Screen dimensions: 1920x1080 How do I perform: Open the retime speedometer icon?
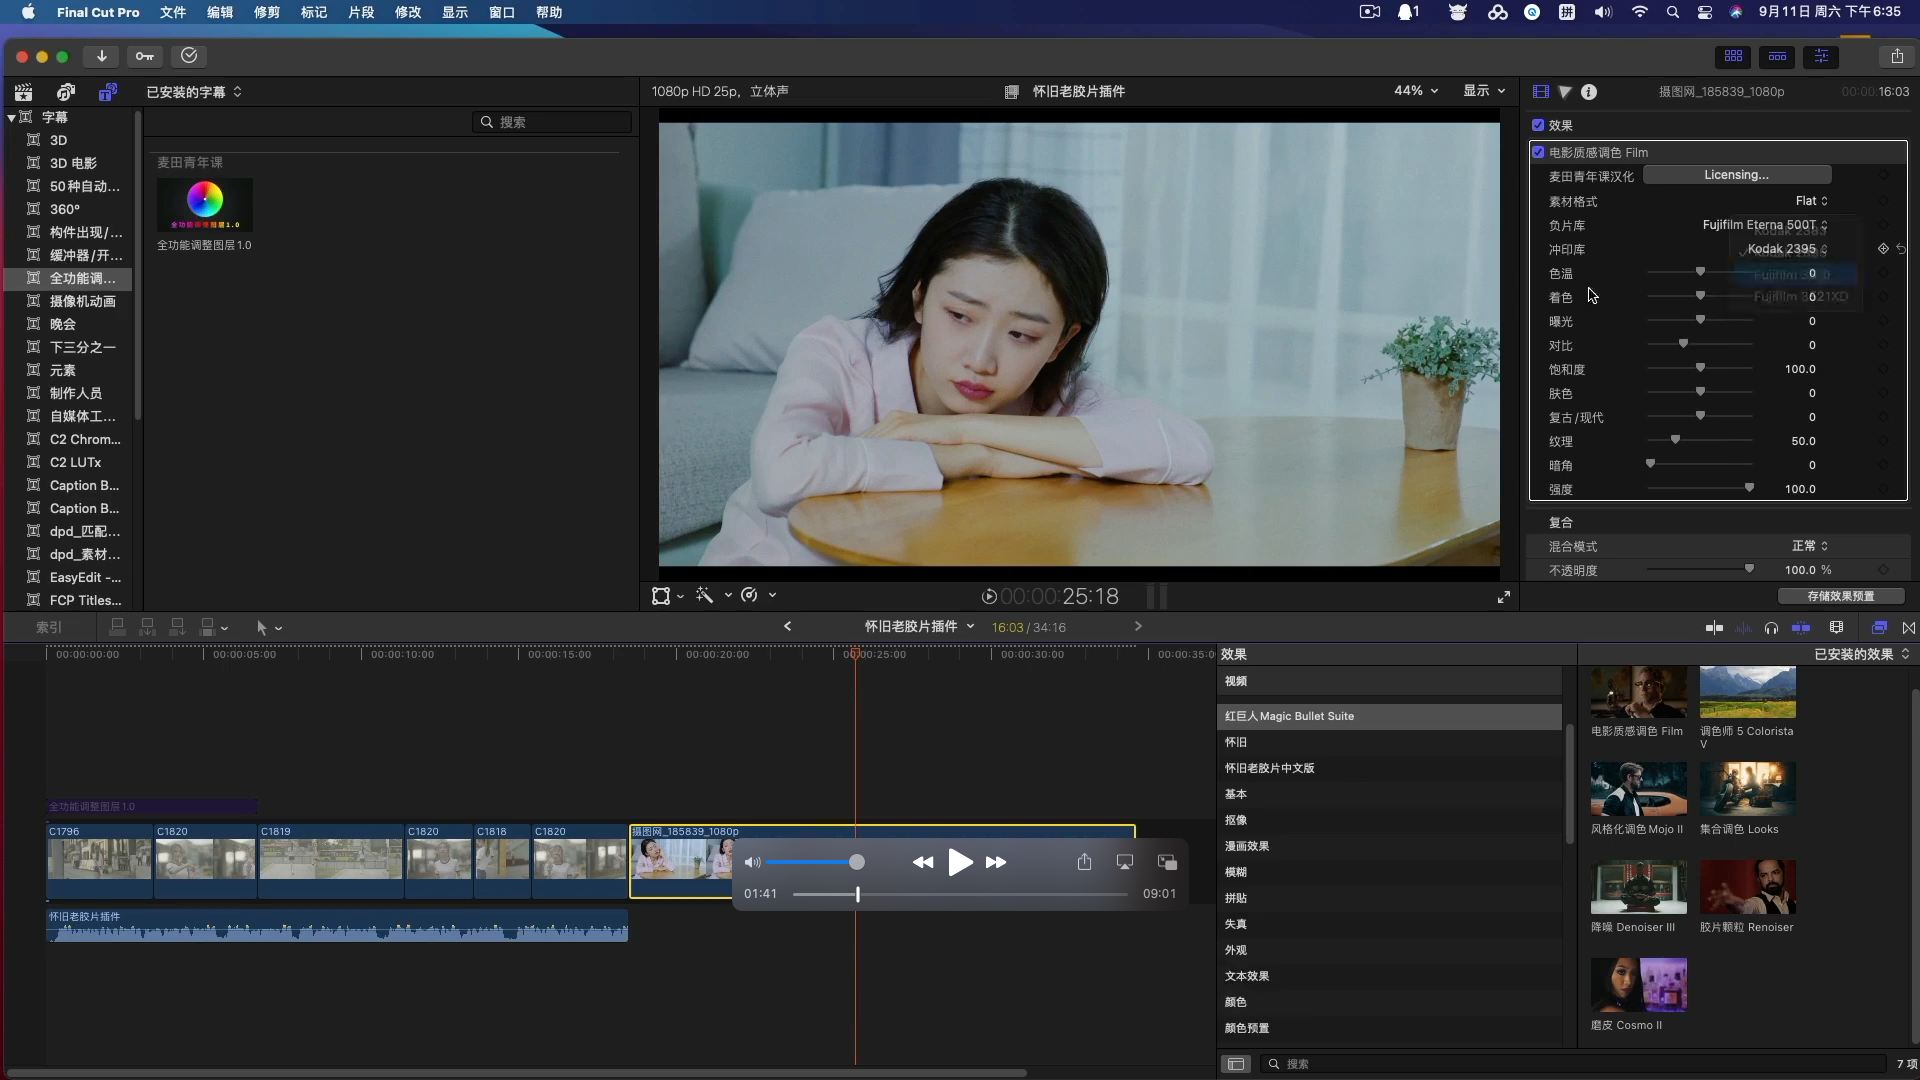click(750, 596)
